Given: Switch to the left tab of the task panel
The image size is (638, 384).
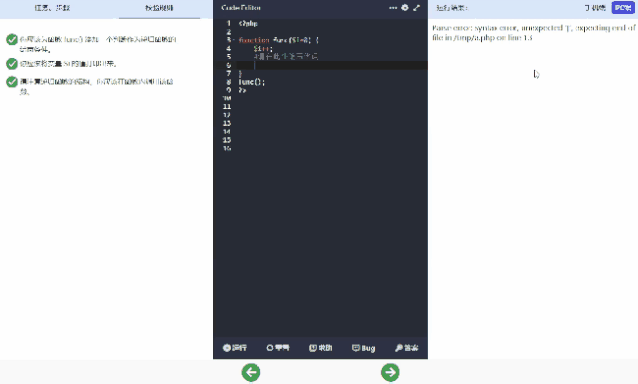Looking at the screenshot, I should pos(52,8).
